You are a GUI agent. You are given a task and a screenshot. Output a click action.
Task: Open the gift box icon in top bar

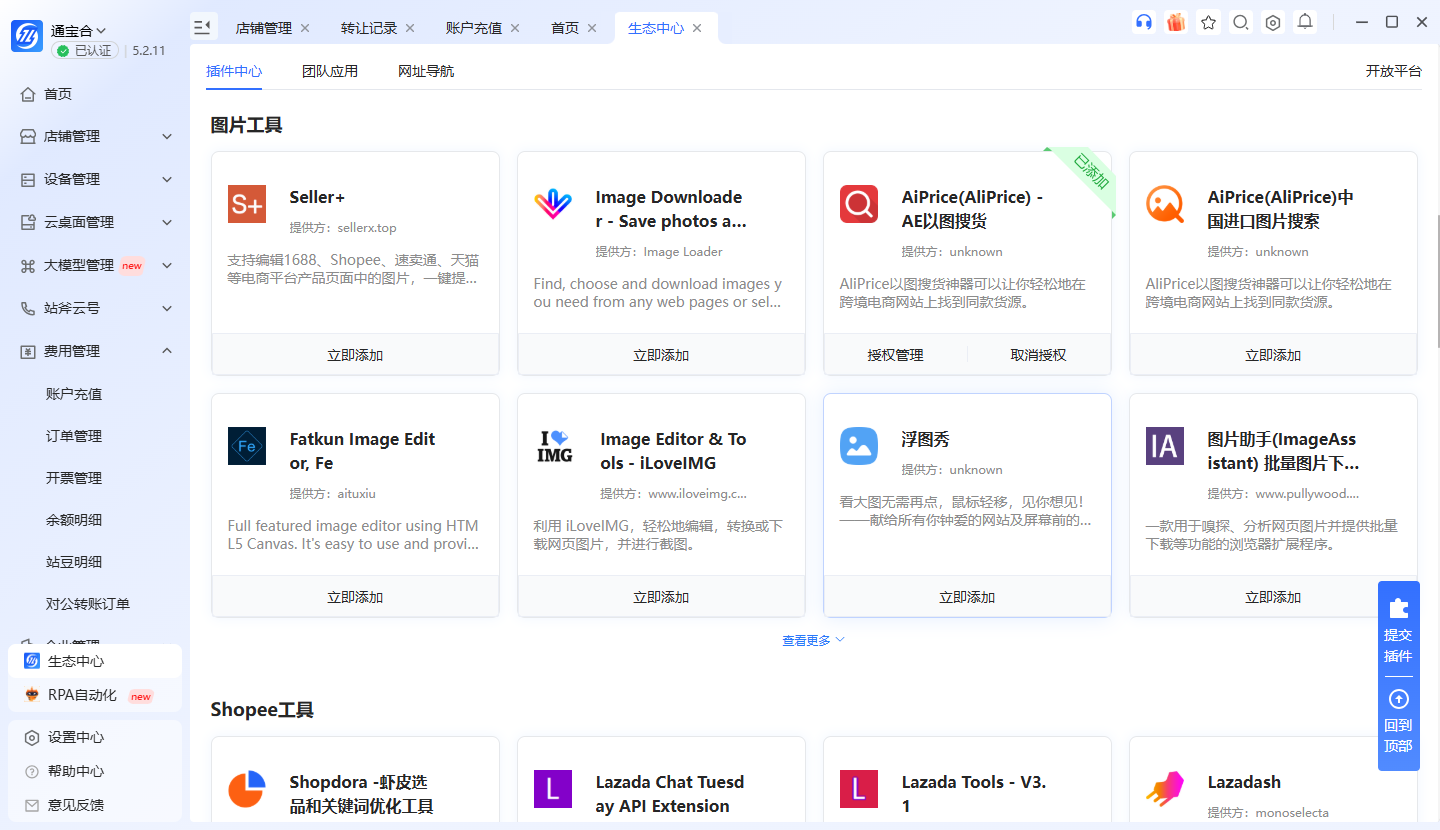pyautogui.click(x=1176, y=22)
